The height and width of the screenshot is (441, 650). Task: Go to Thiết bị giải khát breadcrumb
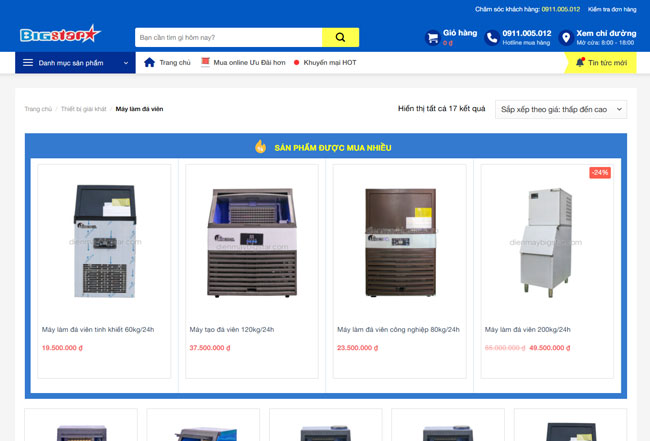point(83,109)
